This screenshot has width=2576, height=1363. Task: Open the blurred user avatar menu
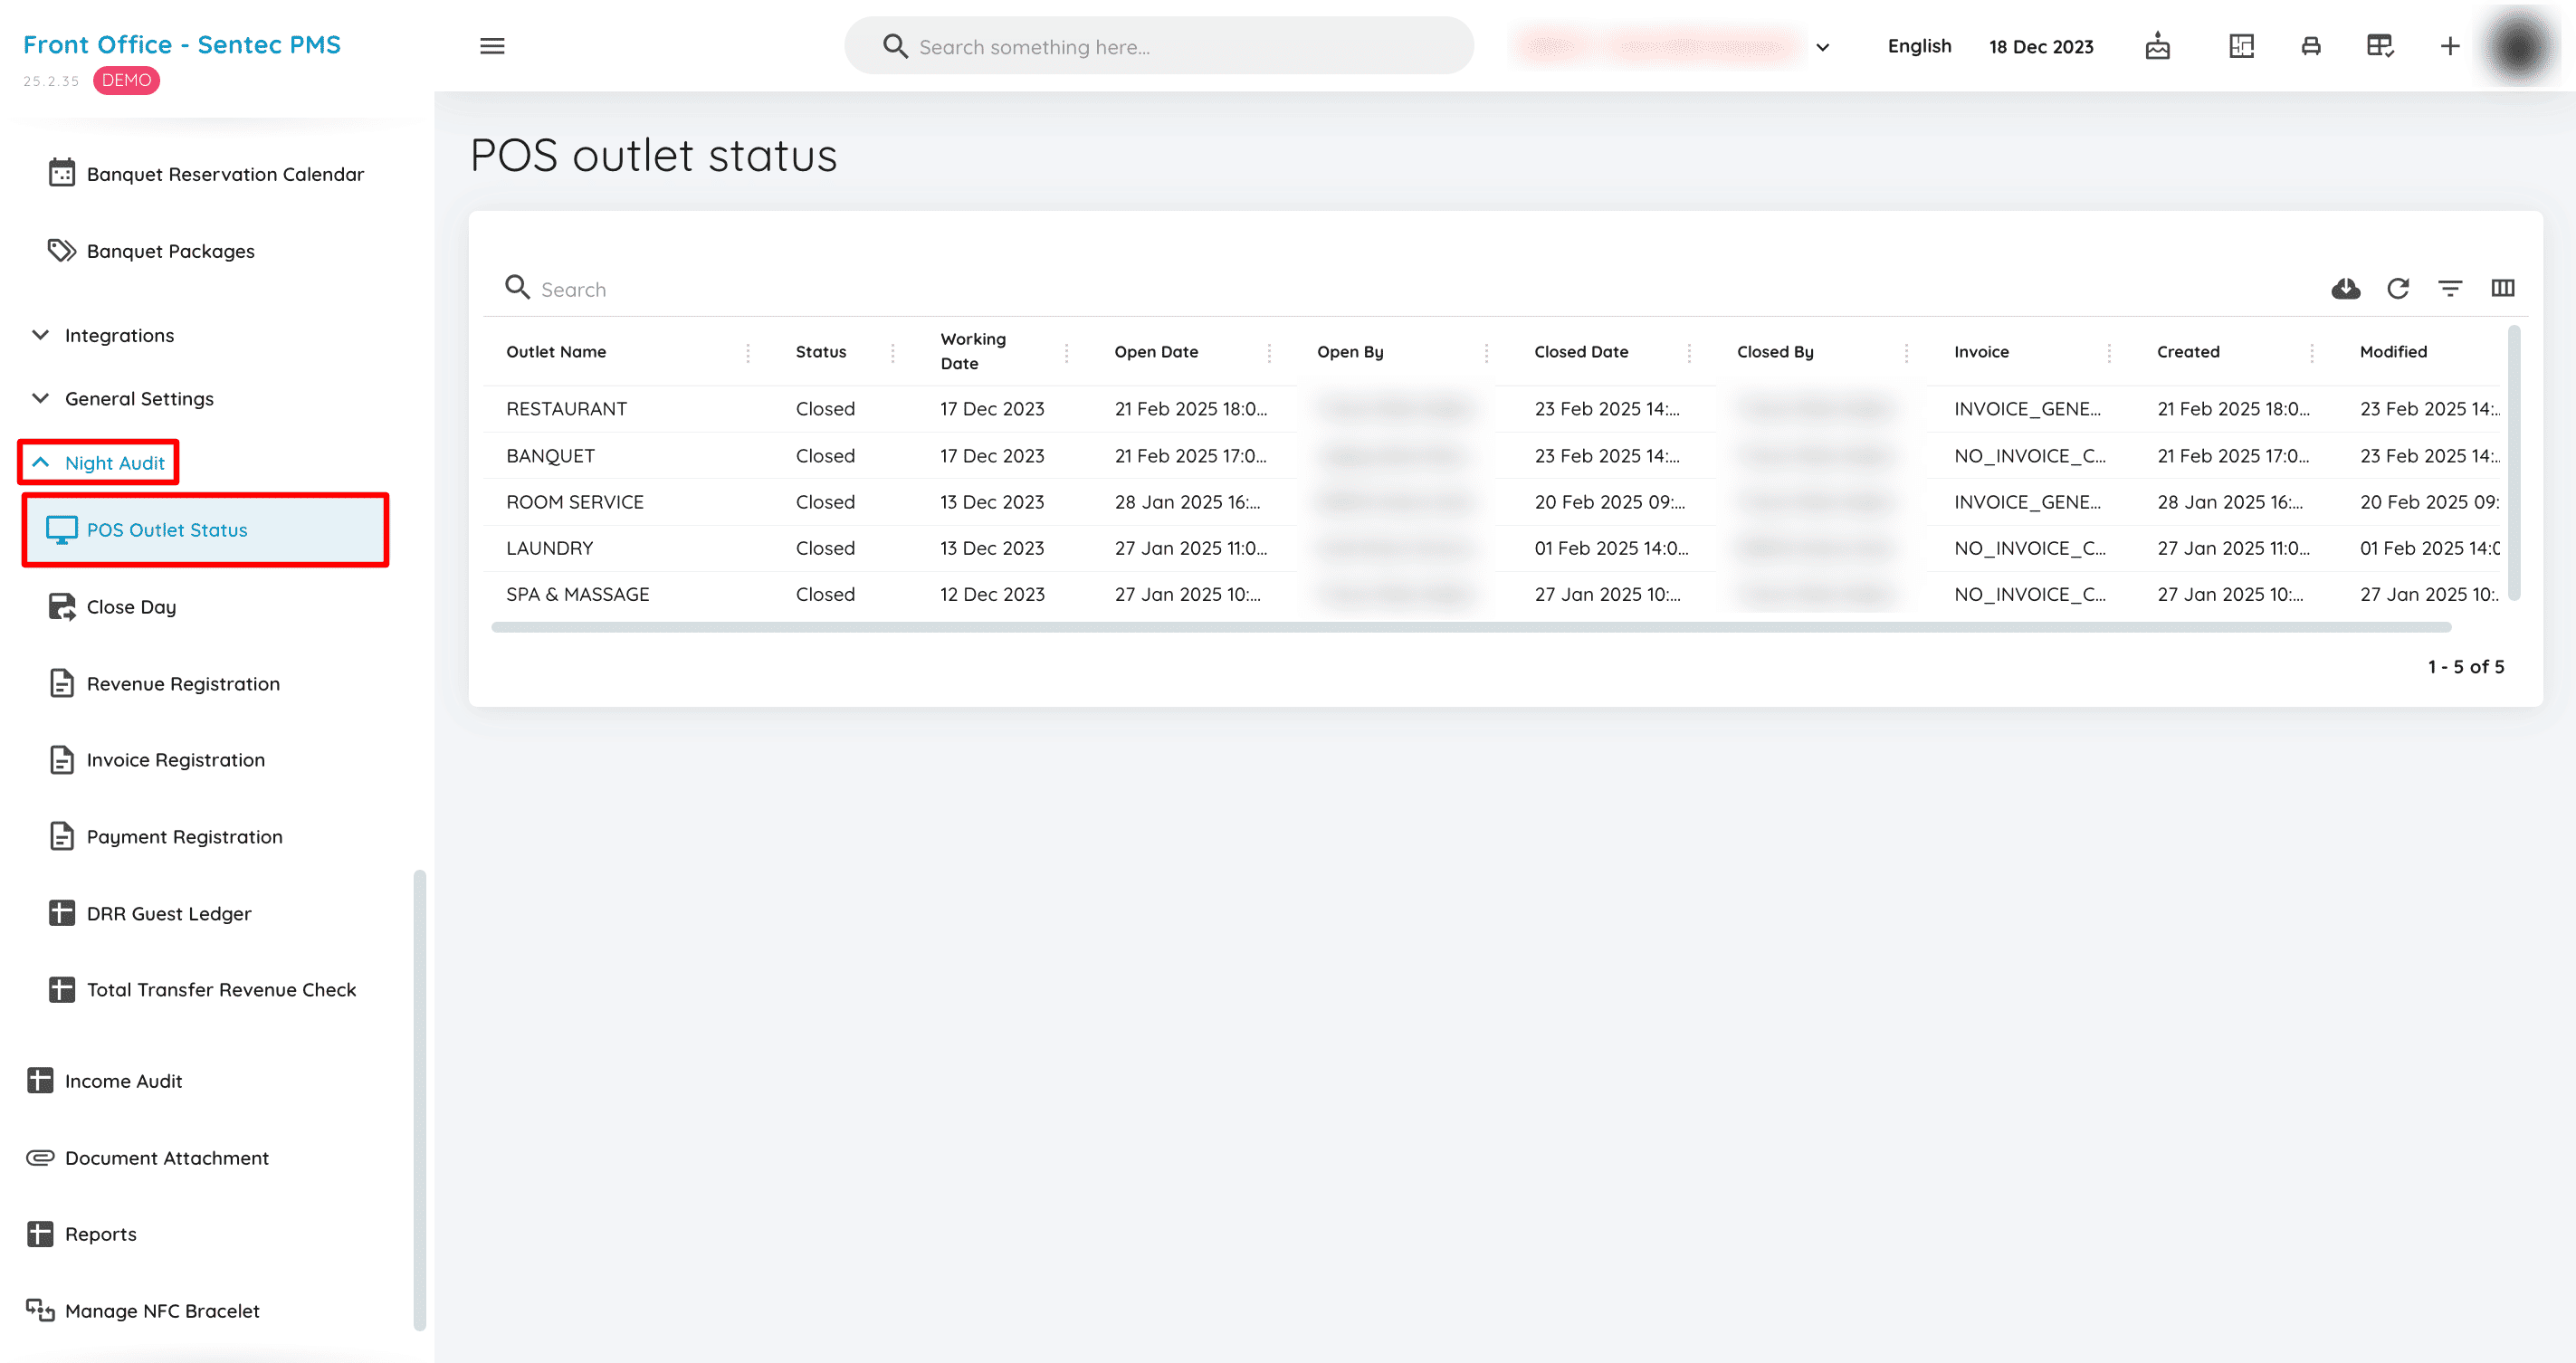[x=2520, y=46]
